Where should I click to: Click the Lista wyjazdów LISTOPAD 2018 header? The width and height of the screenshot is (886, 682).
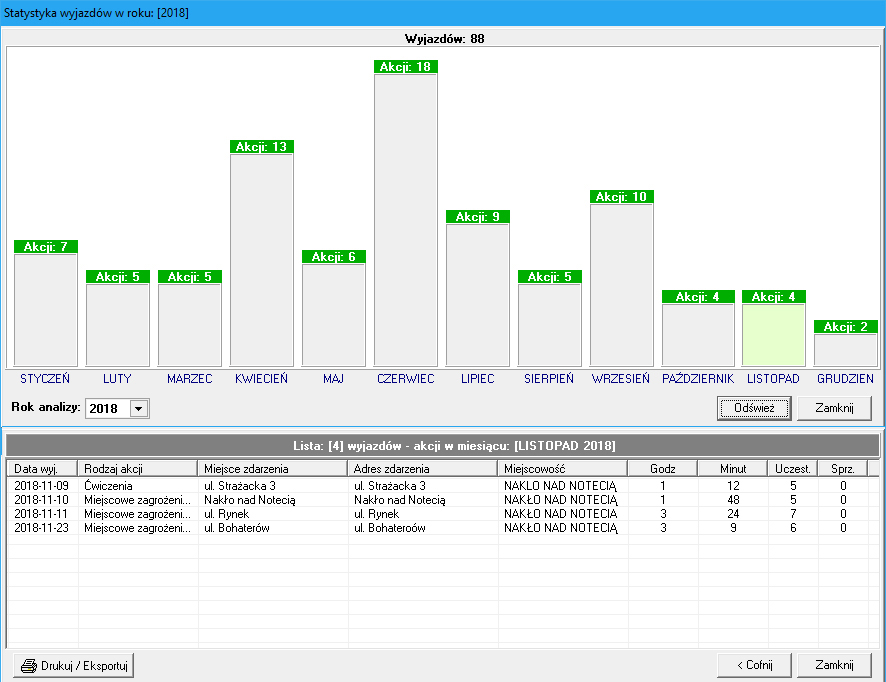(x=443, y=445)
